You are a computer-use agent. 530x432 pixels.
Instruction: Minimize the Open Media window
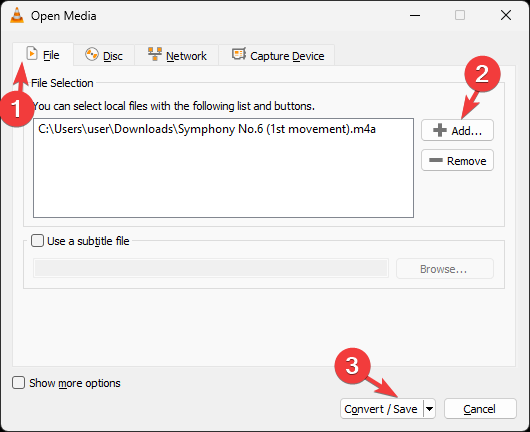coord(415,16)
